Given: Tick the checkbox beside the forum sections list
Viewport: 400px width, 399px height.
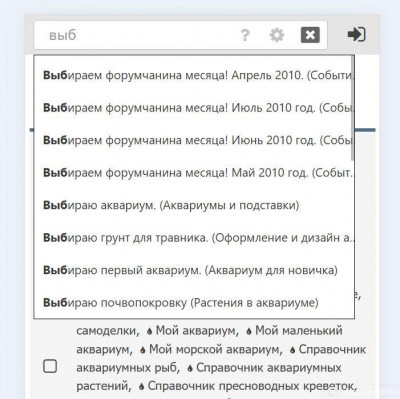Looking at the screenshot, I should [50, 366].
